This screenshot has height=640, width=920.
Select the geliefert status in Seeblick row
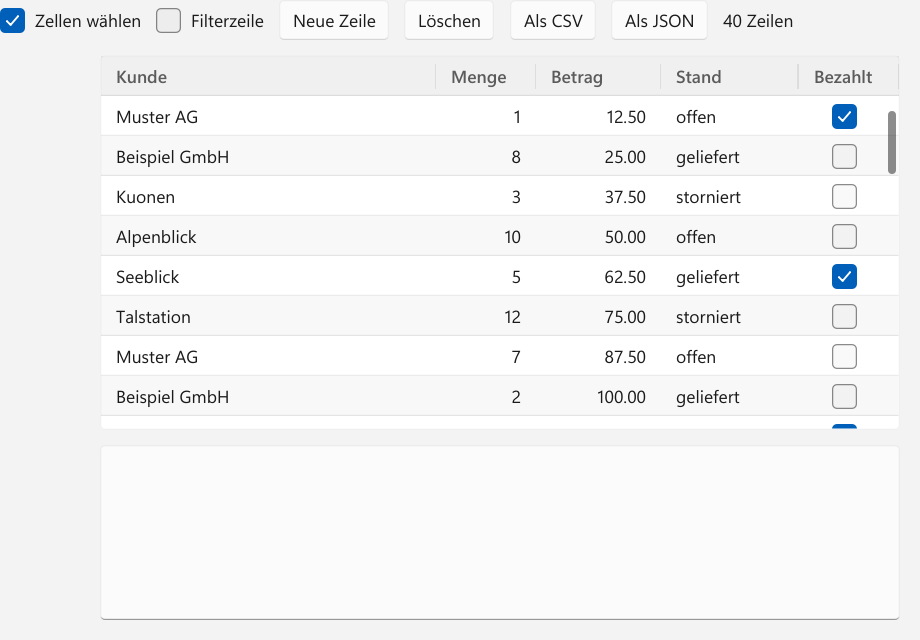[729, 276]
